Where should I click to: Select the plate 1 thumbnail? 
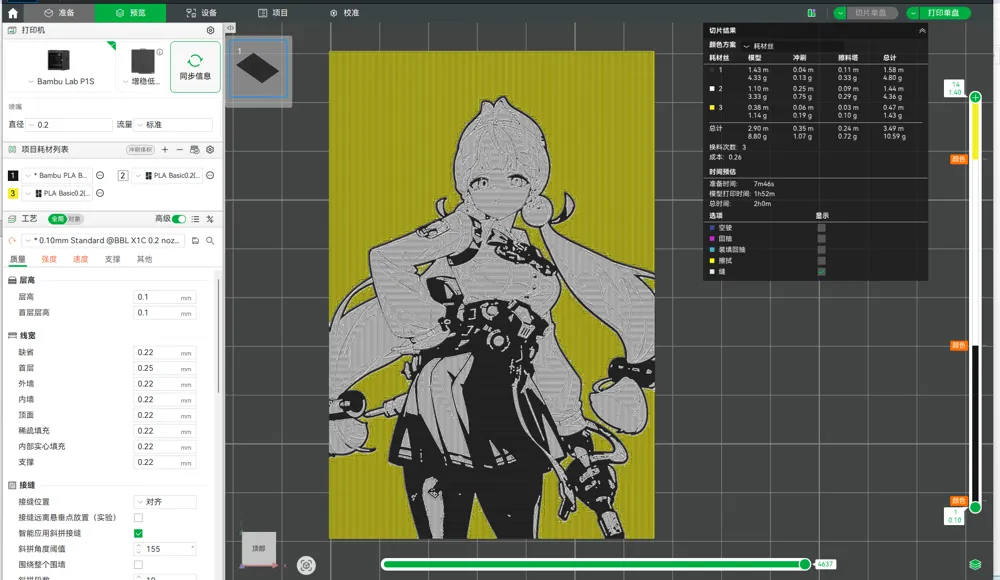click(x=258, y=68)
